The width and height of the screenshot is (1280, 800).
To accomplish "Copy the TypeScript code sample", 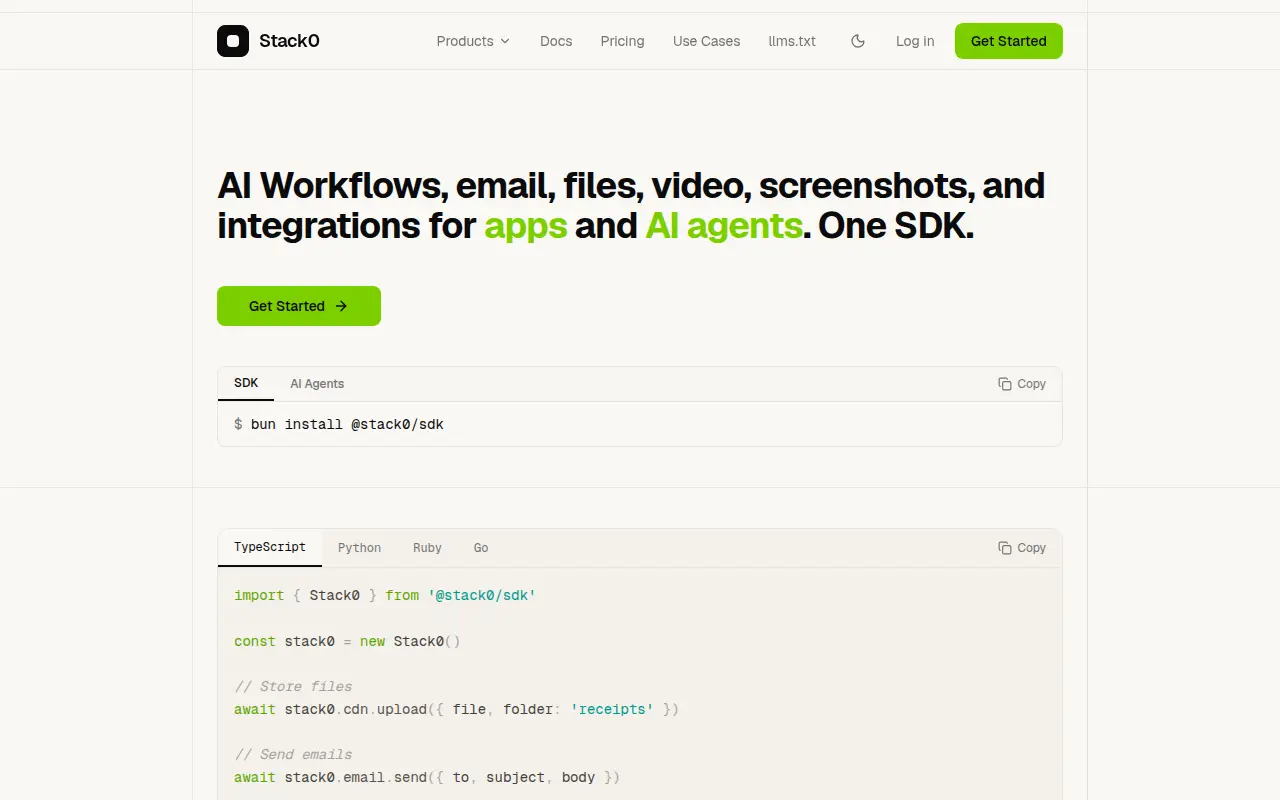I will tap(1022, 548).
